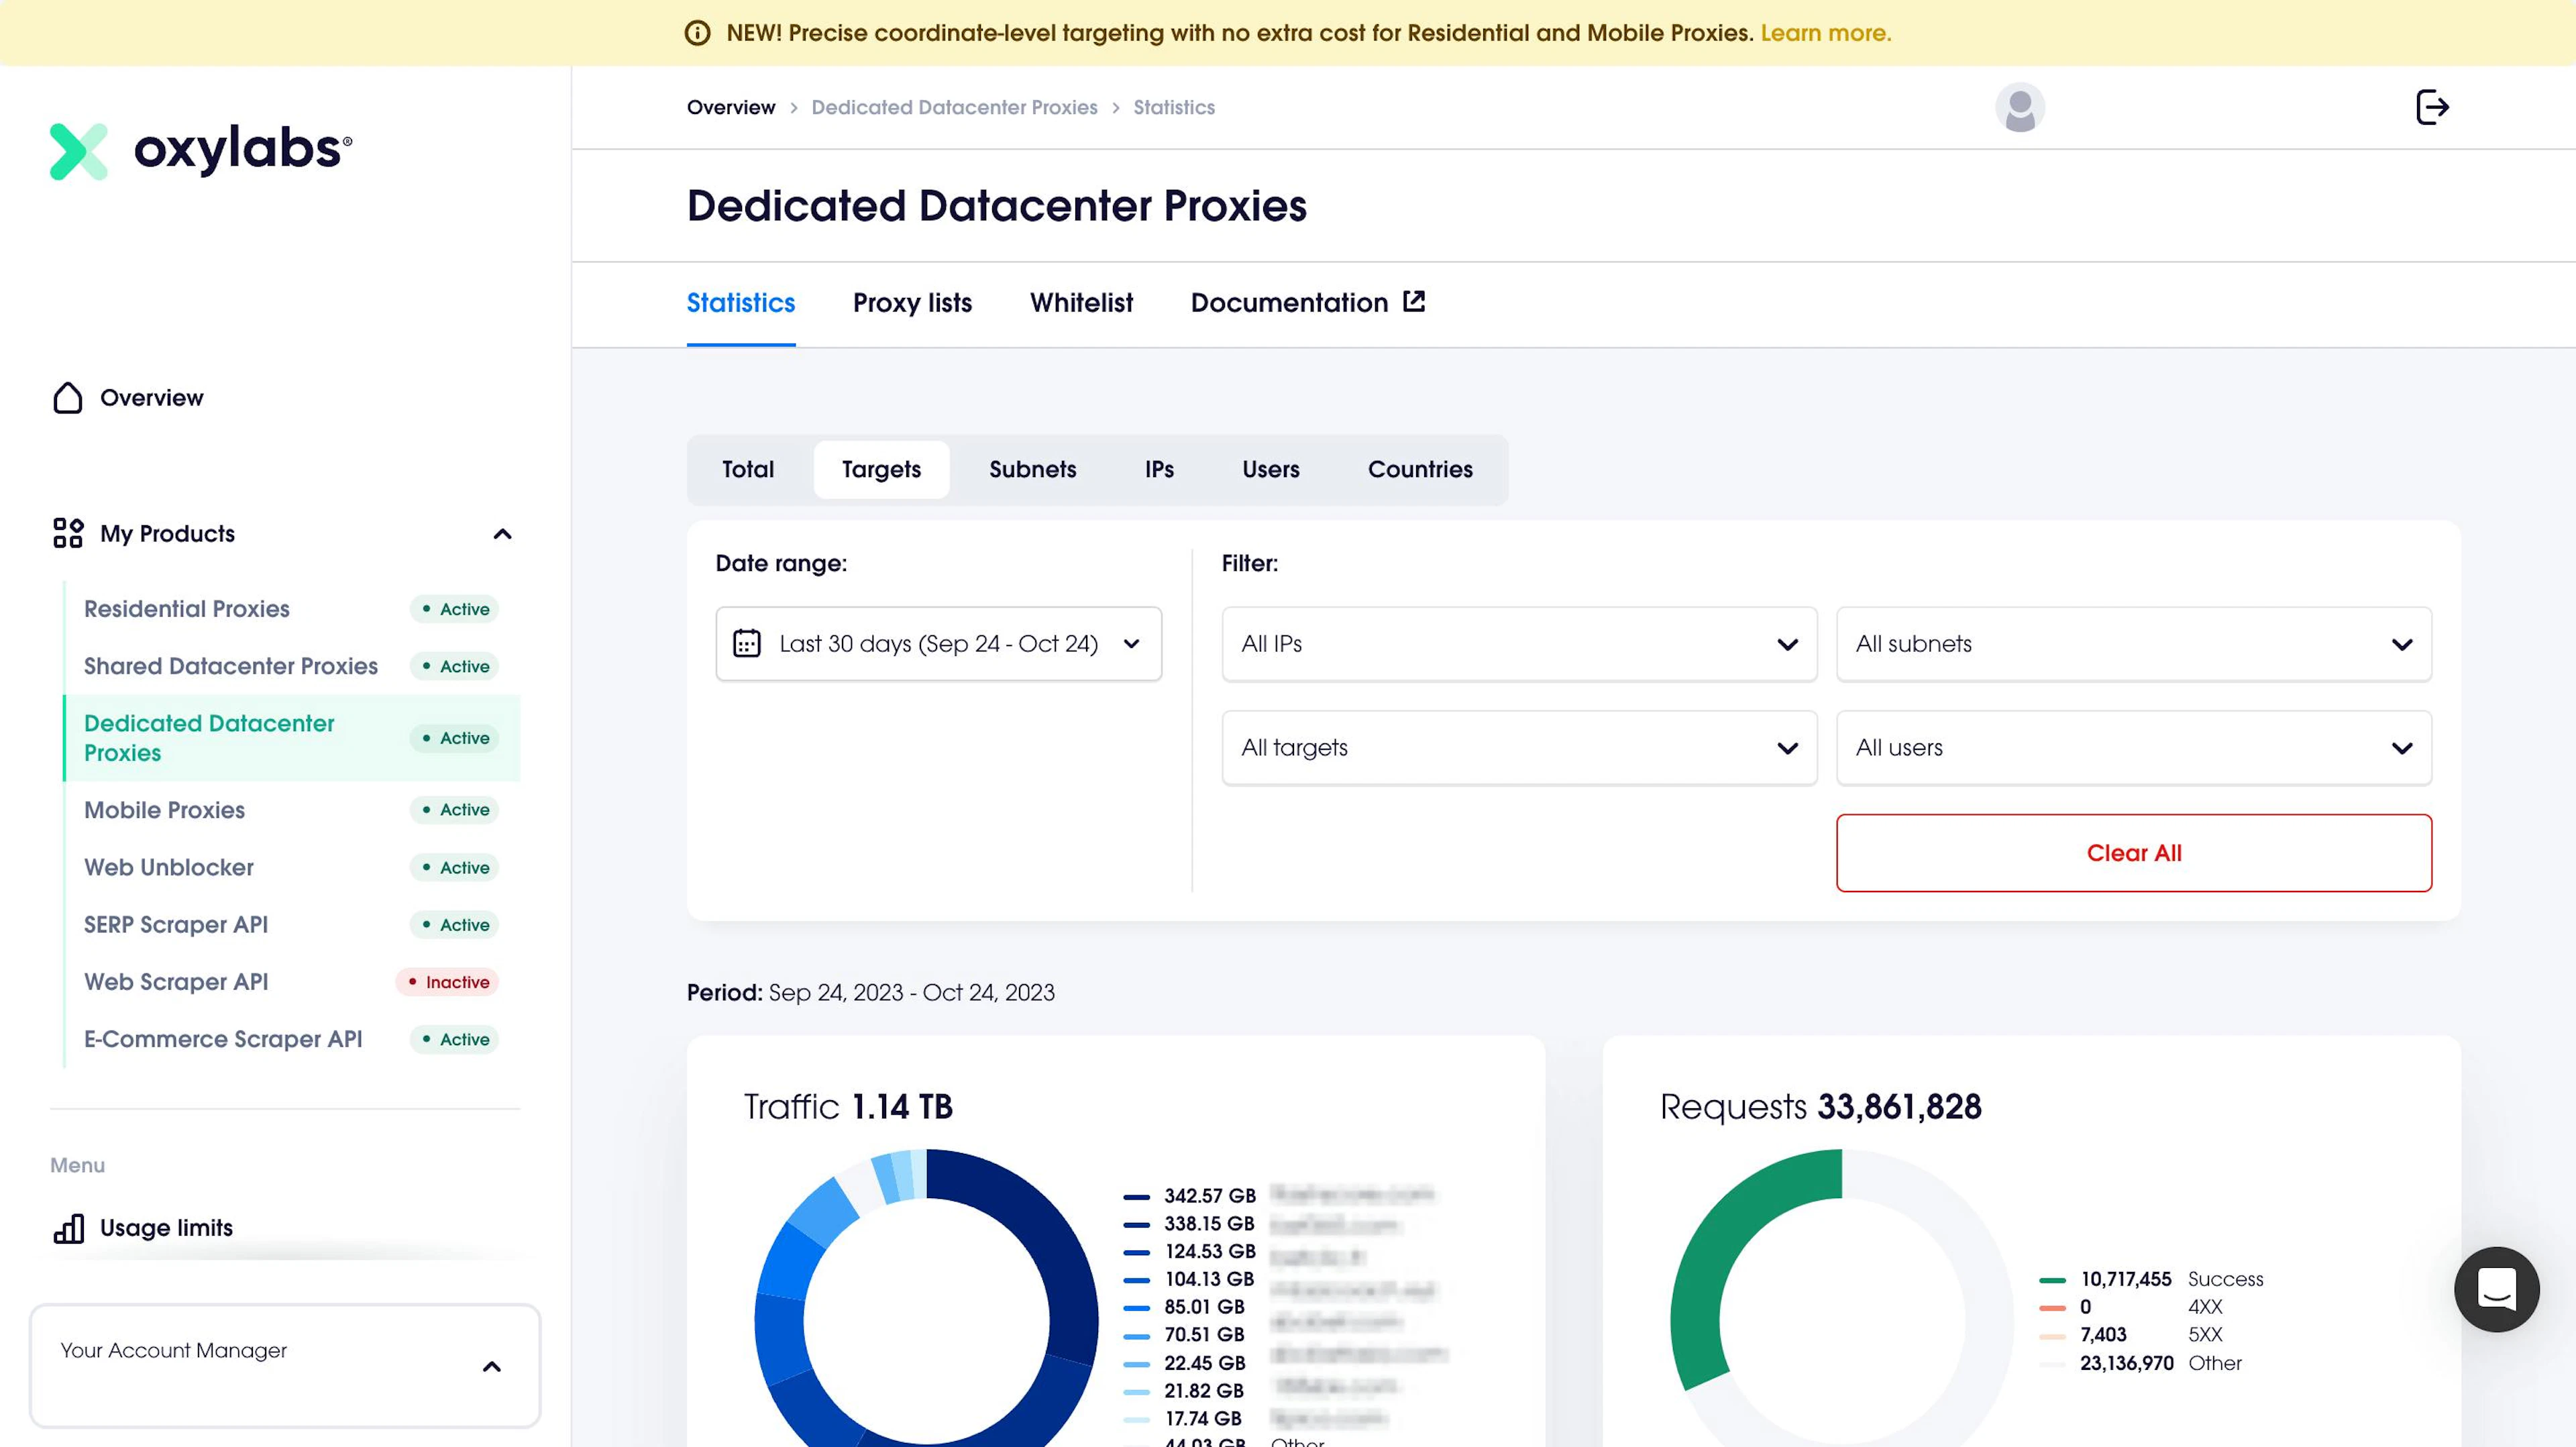Viewport: 2576px width, 1447px height.
Task: Click Dedicated Datacenter Proxies in breadcrumb
Action: [954, 107]
